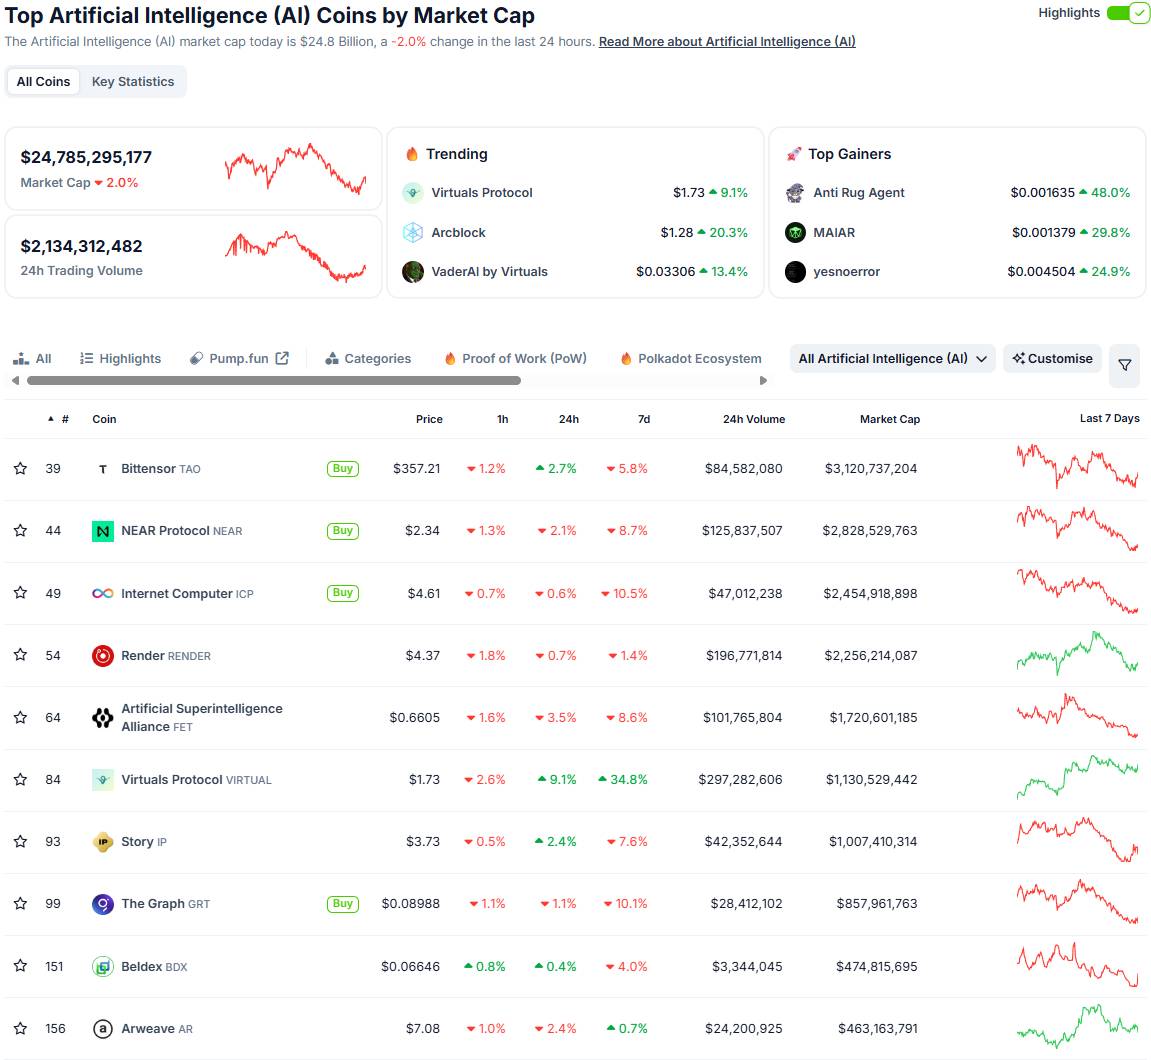Star Artificial Superintelligence Alliance
This screenshot has width=1151, height=1060.
click(21, 717)
